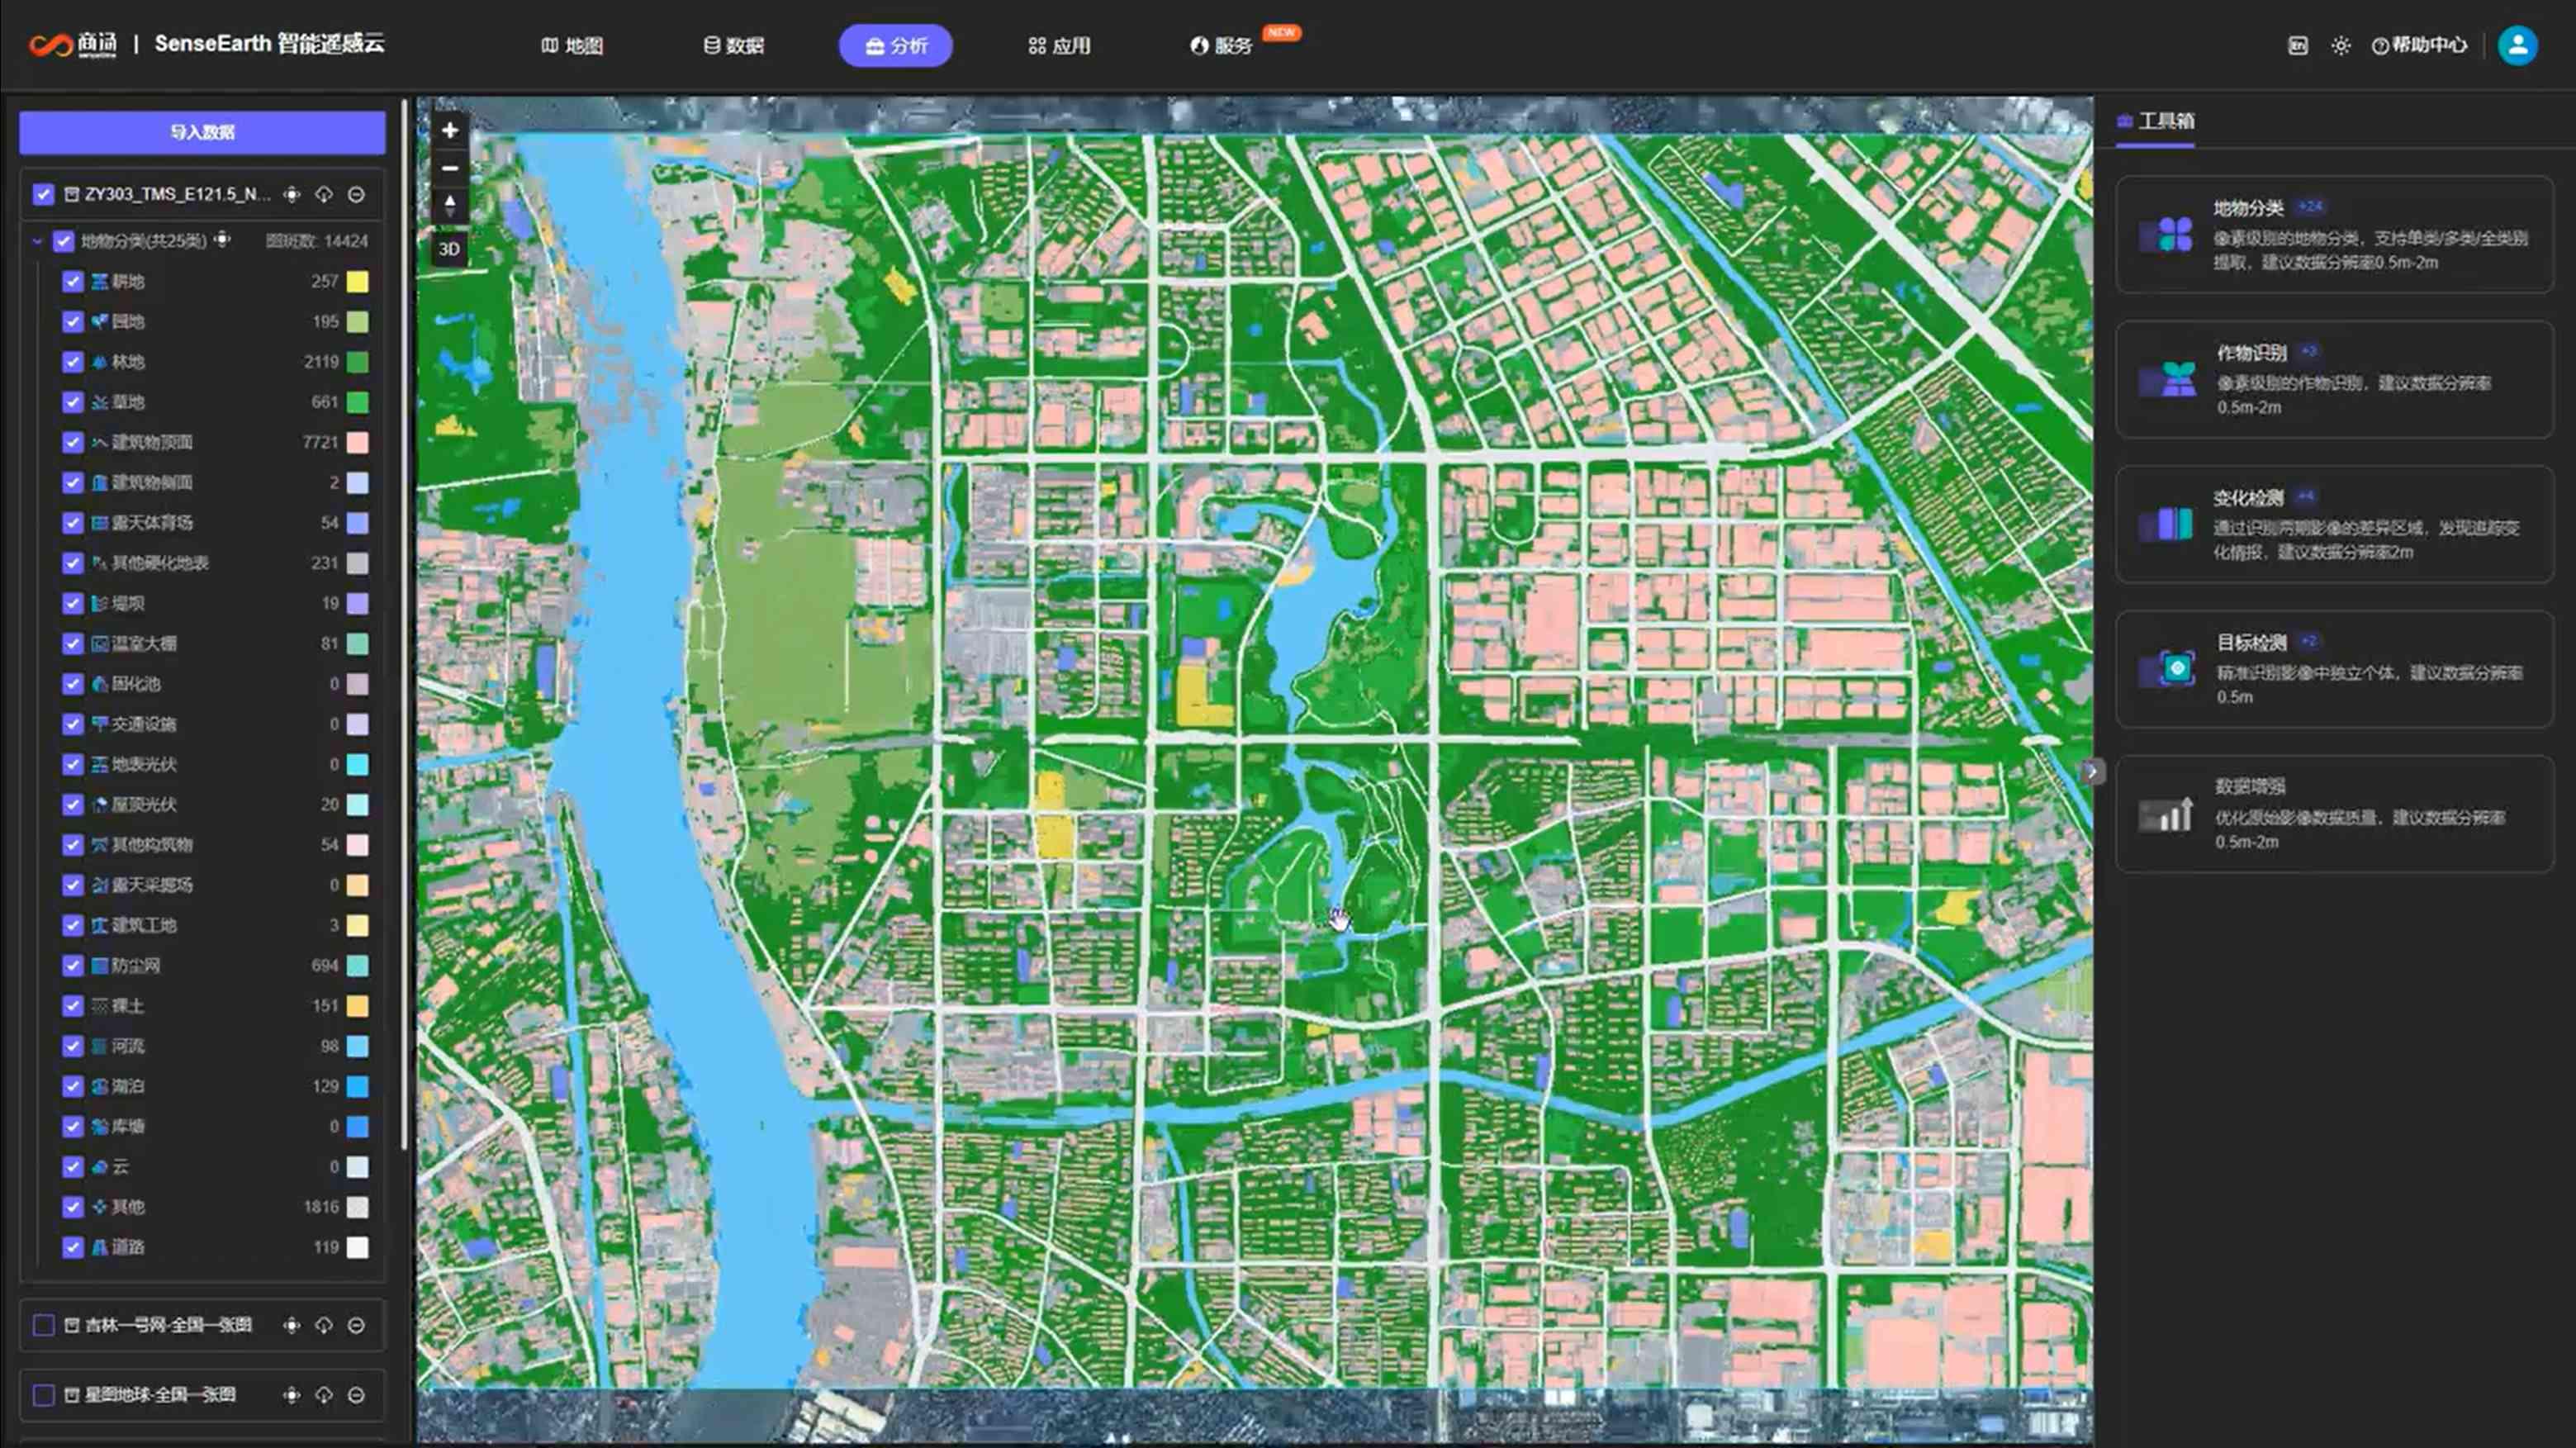2576x1448 pixels.
Task: Click the 屋顶光伏 class label
Action: pyautogui.click(x=144, y=804)
